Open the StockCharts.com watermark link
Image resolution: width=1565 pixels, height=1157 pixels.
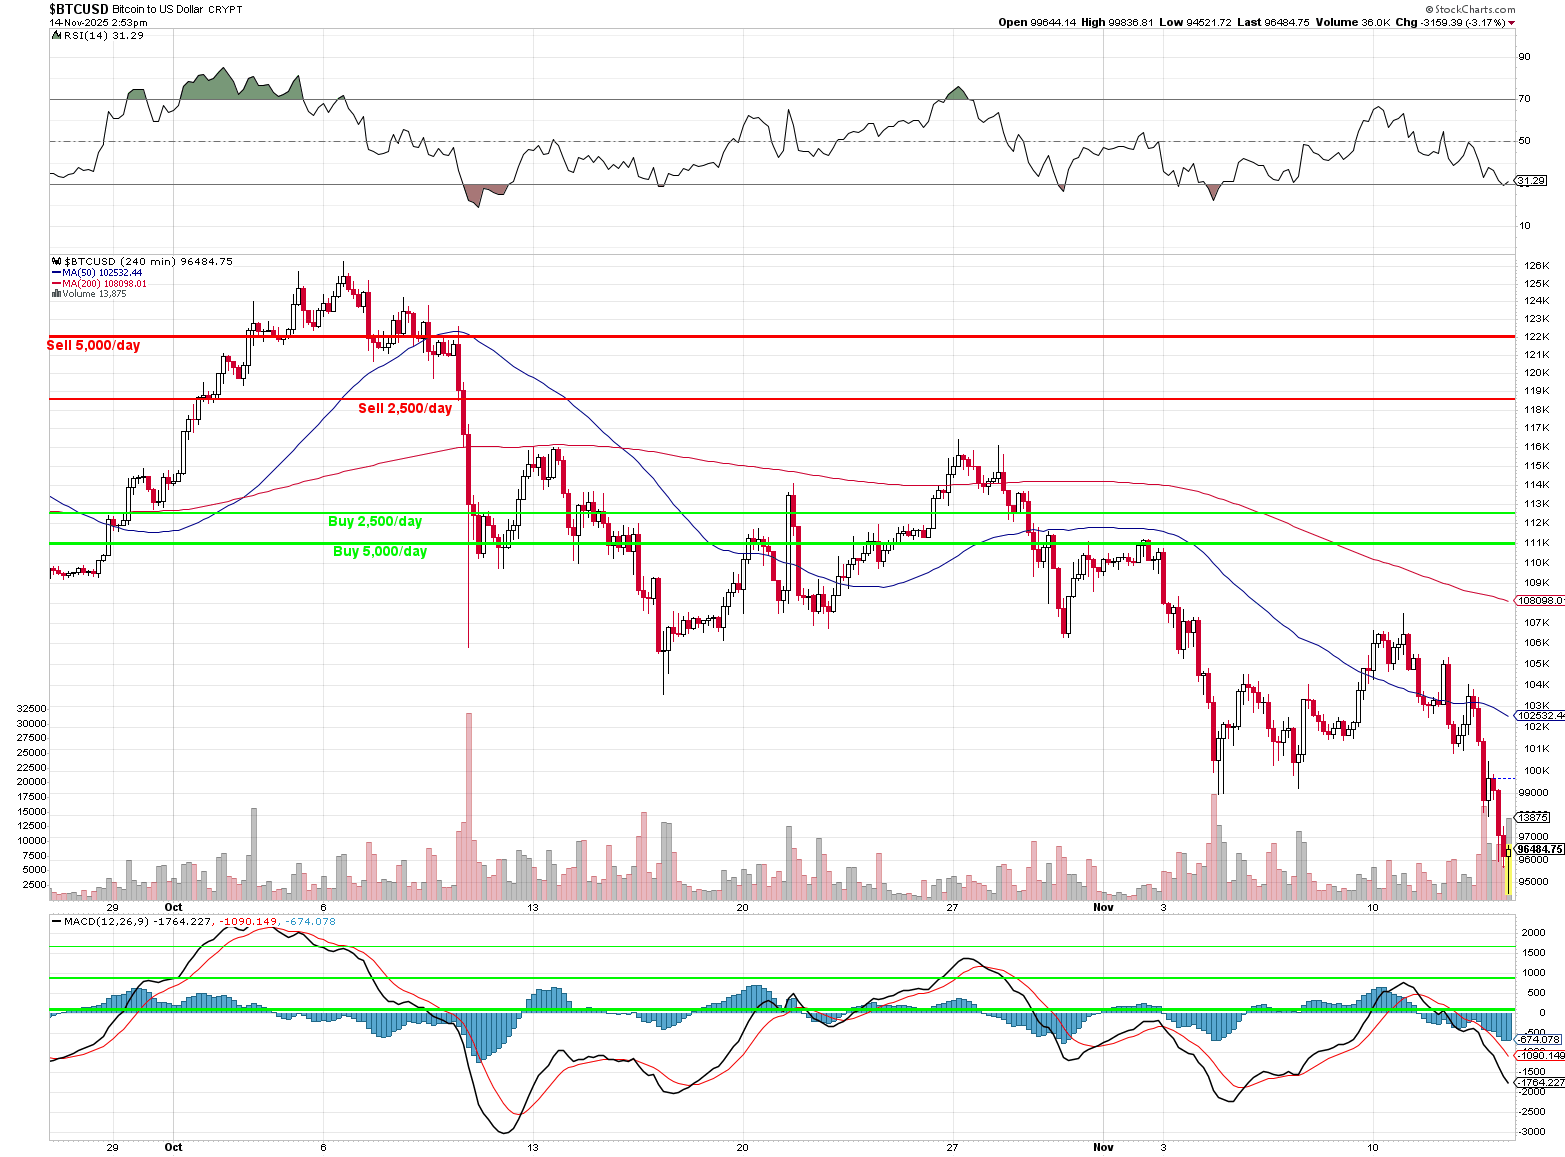[1474, 9]
